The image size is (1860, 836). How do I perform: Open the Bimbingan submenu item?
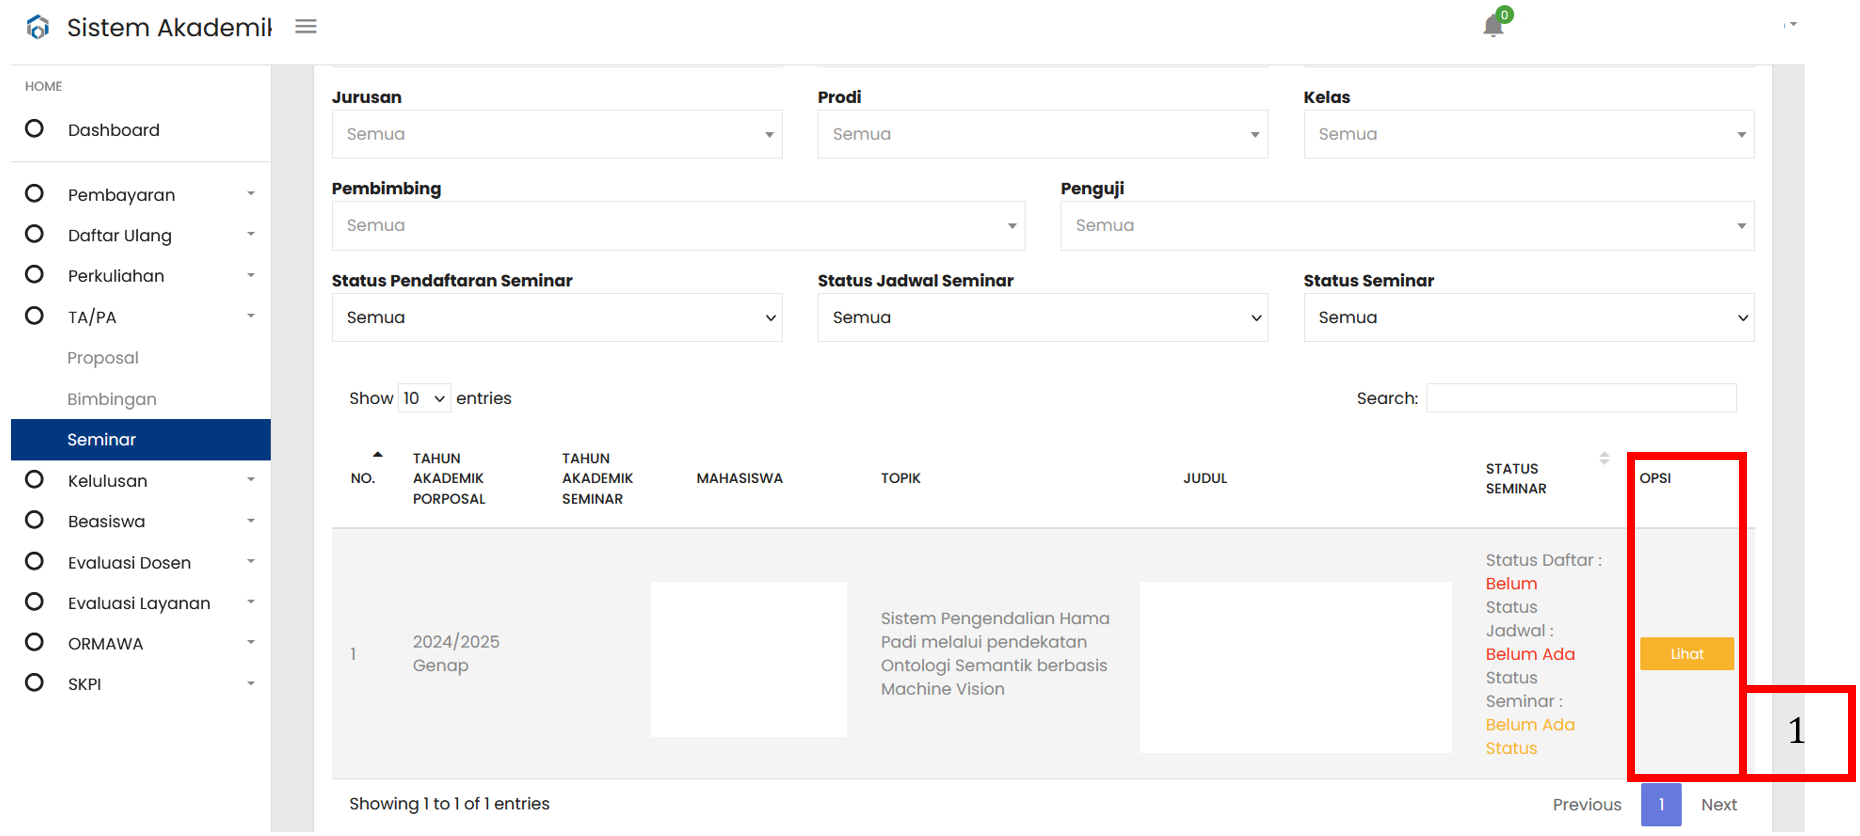pyautogui.click(x=112, y=399)
